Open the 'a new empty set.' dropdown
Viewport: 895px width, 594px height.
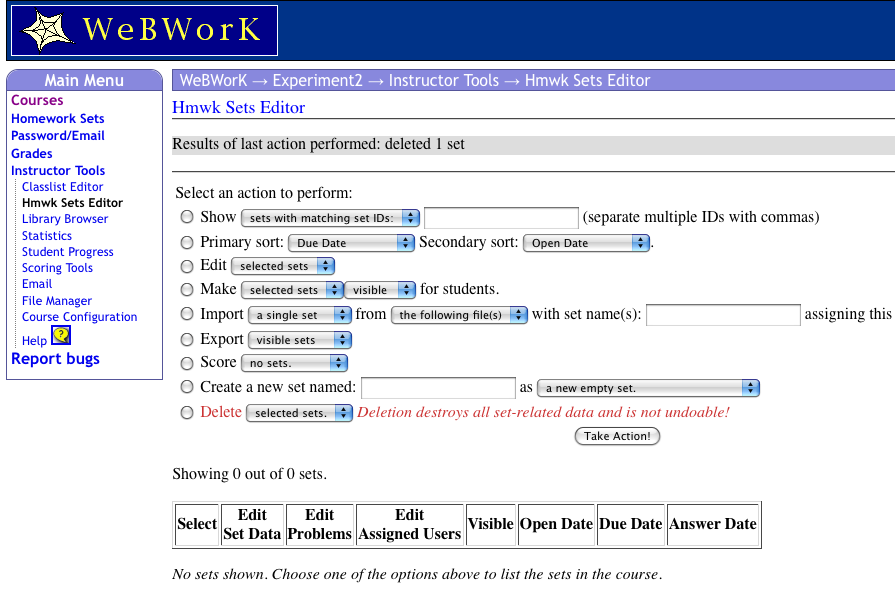648,388
